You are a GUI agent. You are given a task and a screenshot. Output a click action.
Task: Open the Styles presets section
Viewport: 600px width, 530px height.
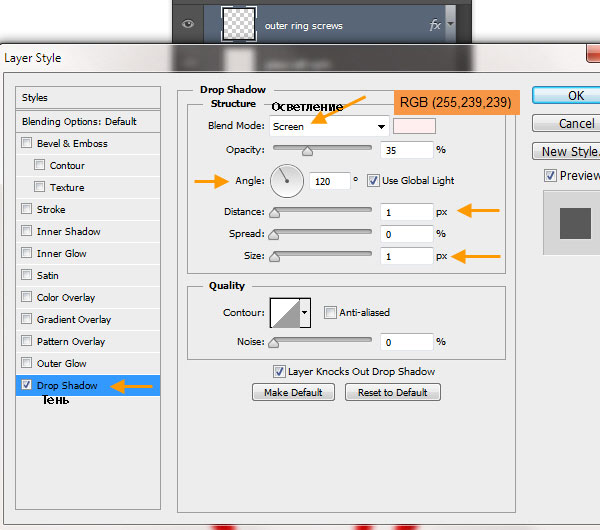[x=88, y=98]
